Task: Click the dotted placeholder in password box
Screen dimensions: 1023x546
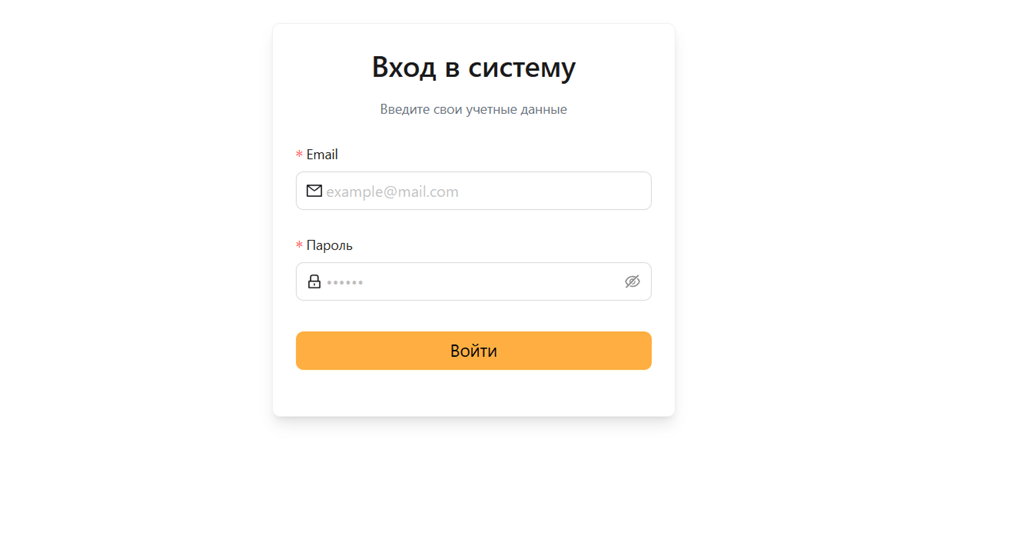Action: coord(345,283)
